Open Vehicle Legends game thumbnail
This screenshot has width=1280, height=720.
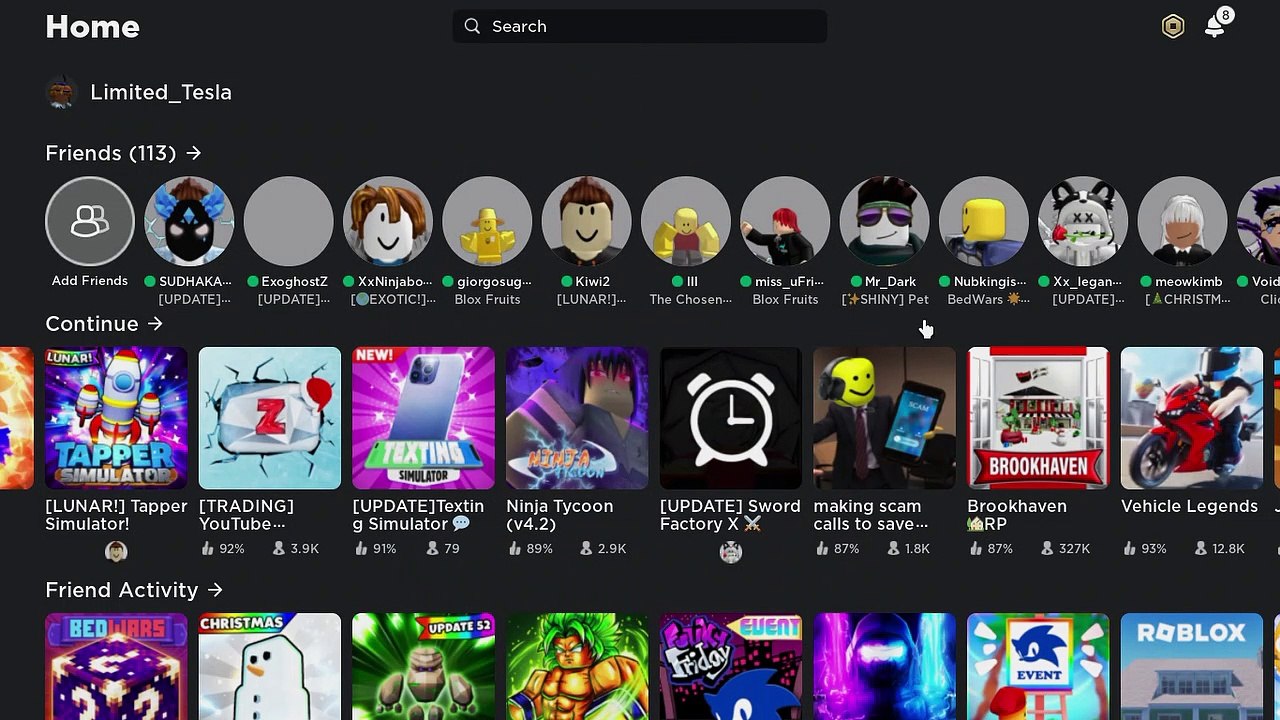point(1192,418)
